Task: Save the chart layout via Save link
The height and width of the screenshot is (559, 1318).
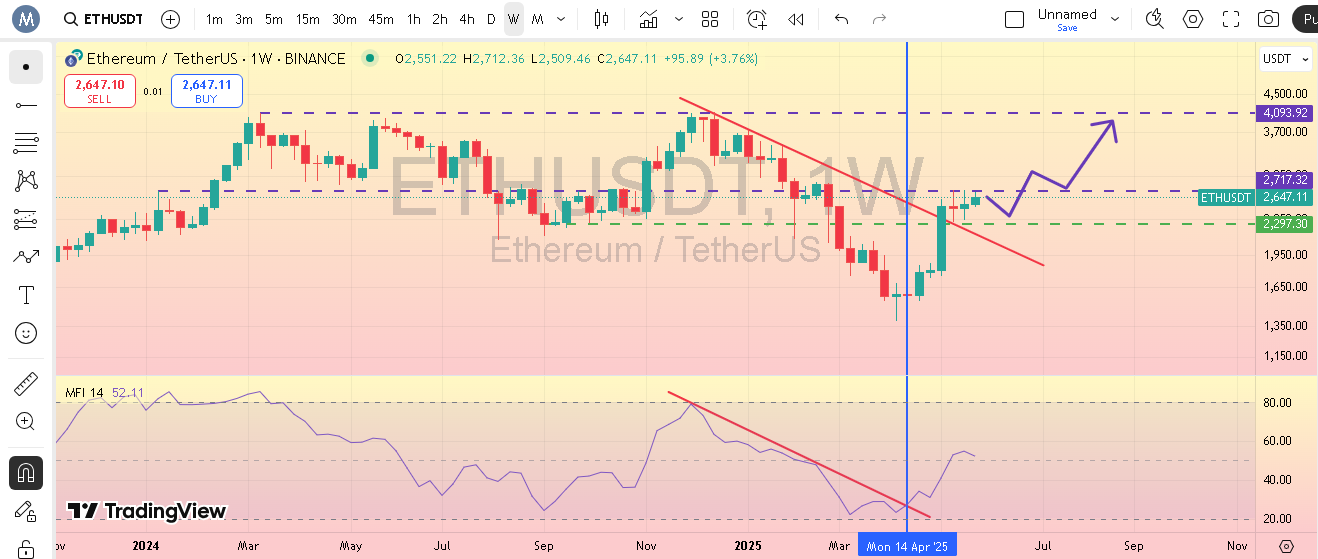Action: coord(1067,28)
